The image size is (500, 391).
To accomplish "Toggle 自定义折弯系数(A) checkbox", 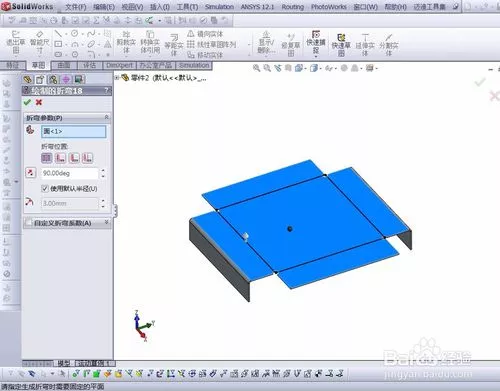I will [x=29, y=223].
